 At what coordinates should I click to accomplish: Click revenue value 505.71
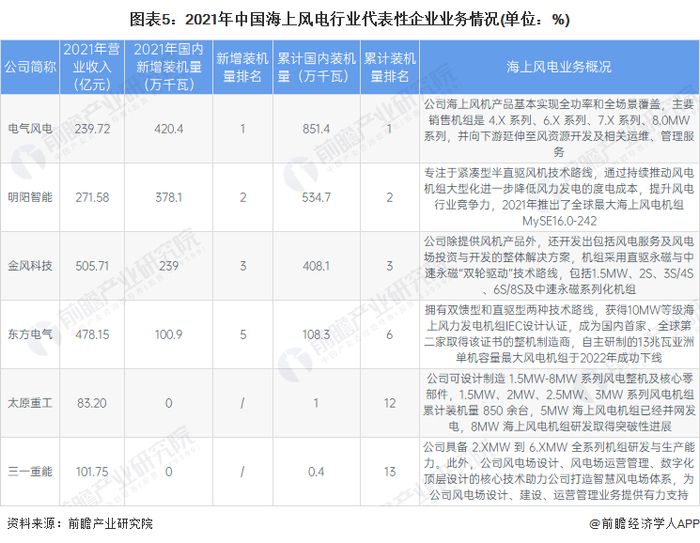92,266
